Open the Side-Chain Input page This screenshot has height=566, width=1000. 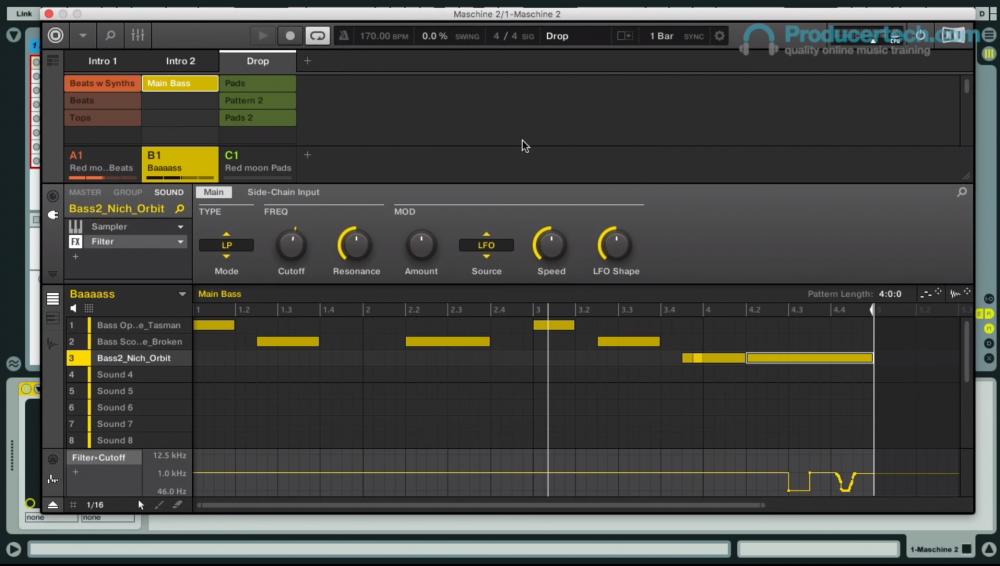(283, 192)
